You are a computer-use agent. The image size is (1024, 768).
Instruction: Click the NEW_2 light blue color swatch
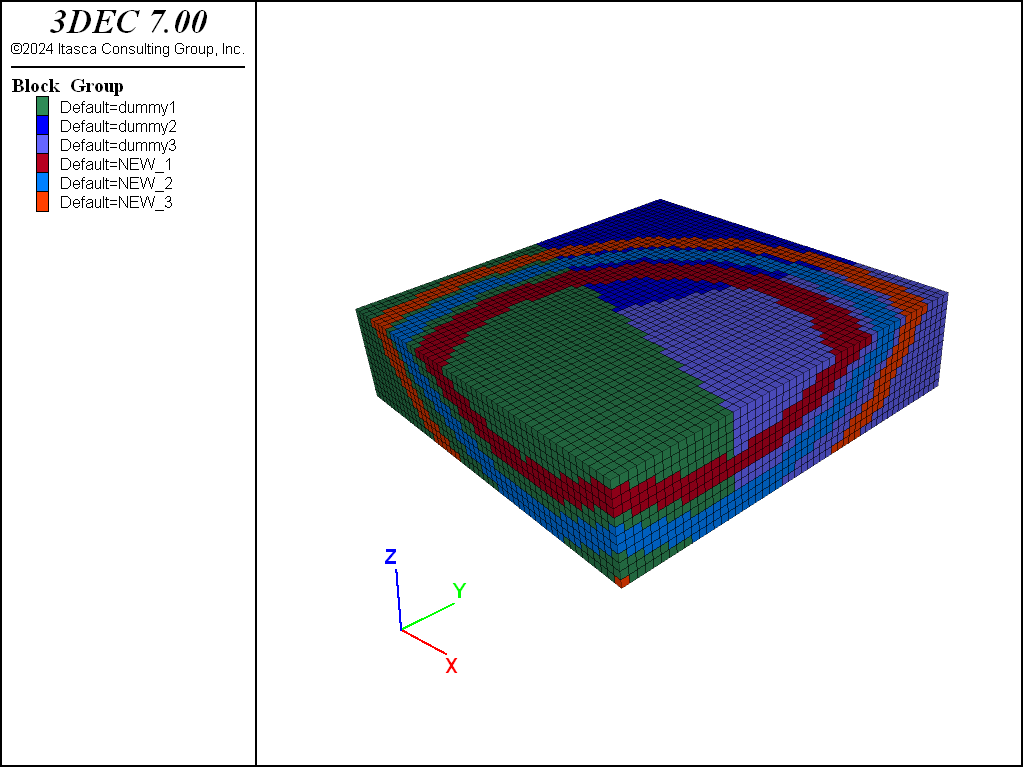pos(42,182)
